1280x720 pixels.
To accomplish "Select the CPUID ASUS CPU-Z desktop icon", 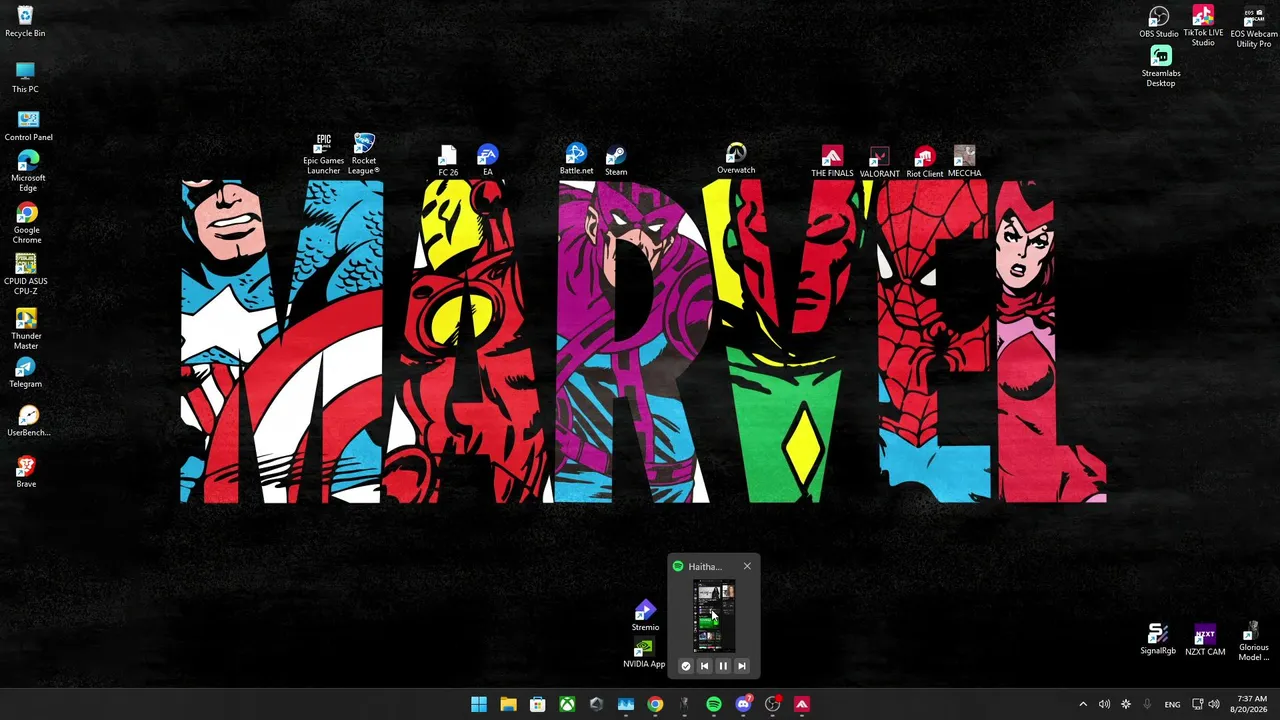I will click(26, 274).
